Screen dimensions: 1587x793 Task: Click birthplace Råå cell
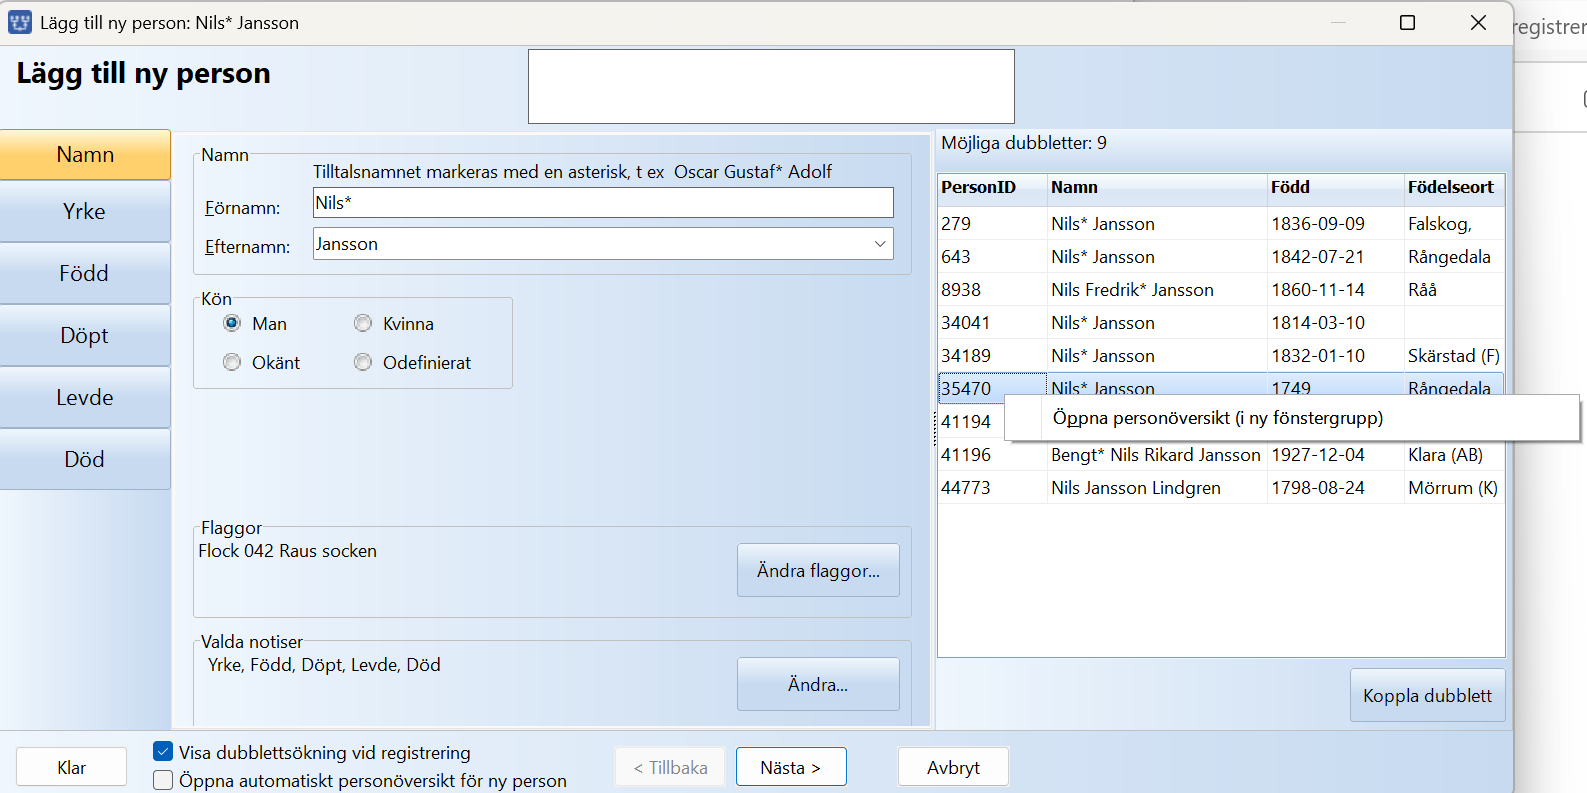coord(1454,290)
